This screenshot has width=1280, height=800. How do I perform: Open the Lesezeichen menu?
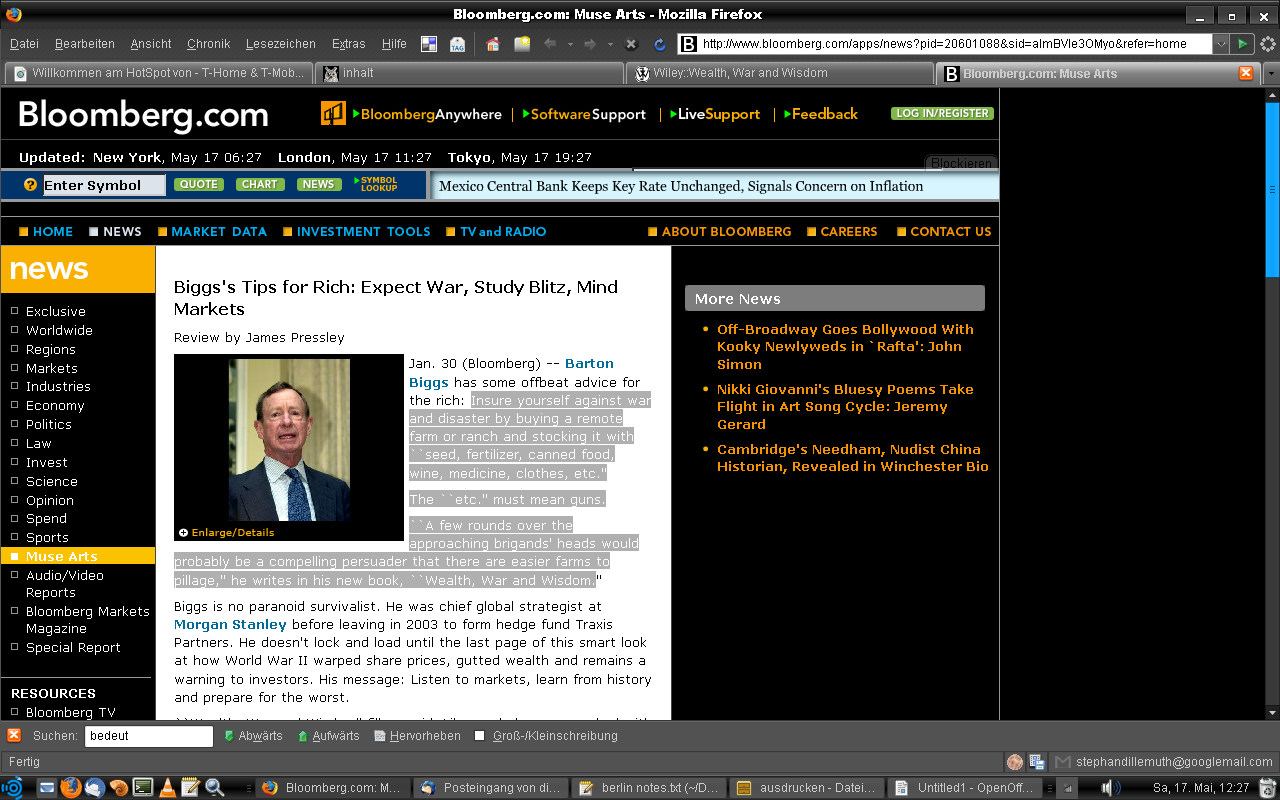[x=281, y=44]
